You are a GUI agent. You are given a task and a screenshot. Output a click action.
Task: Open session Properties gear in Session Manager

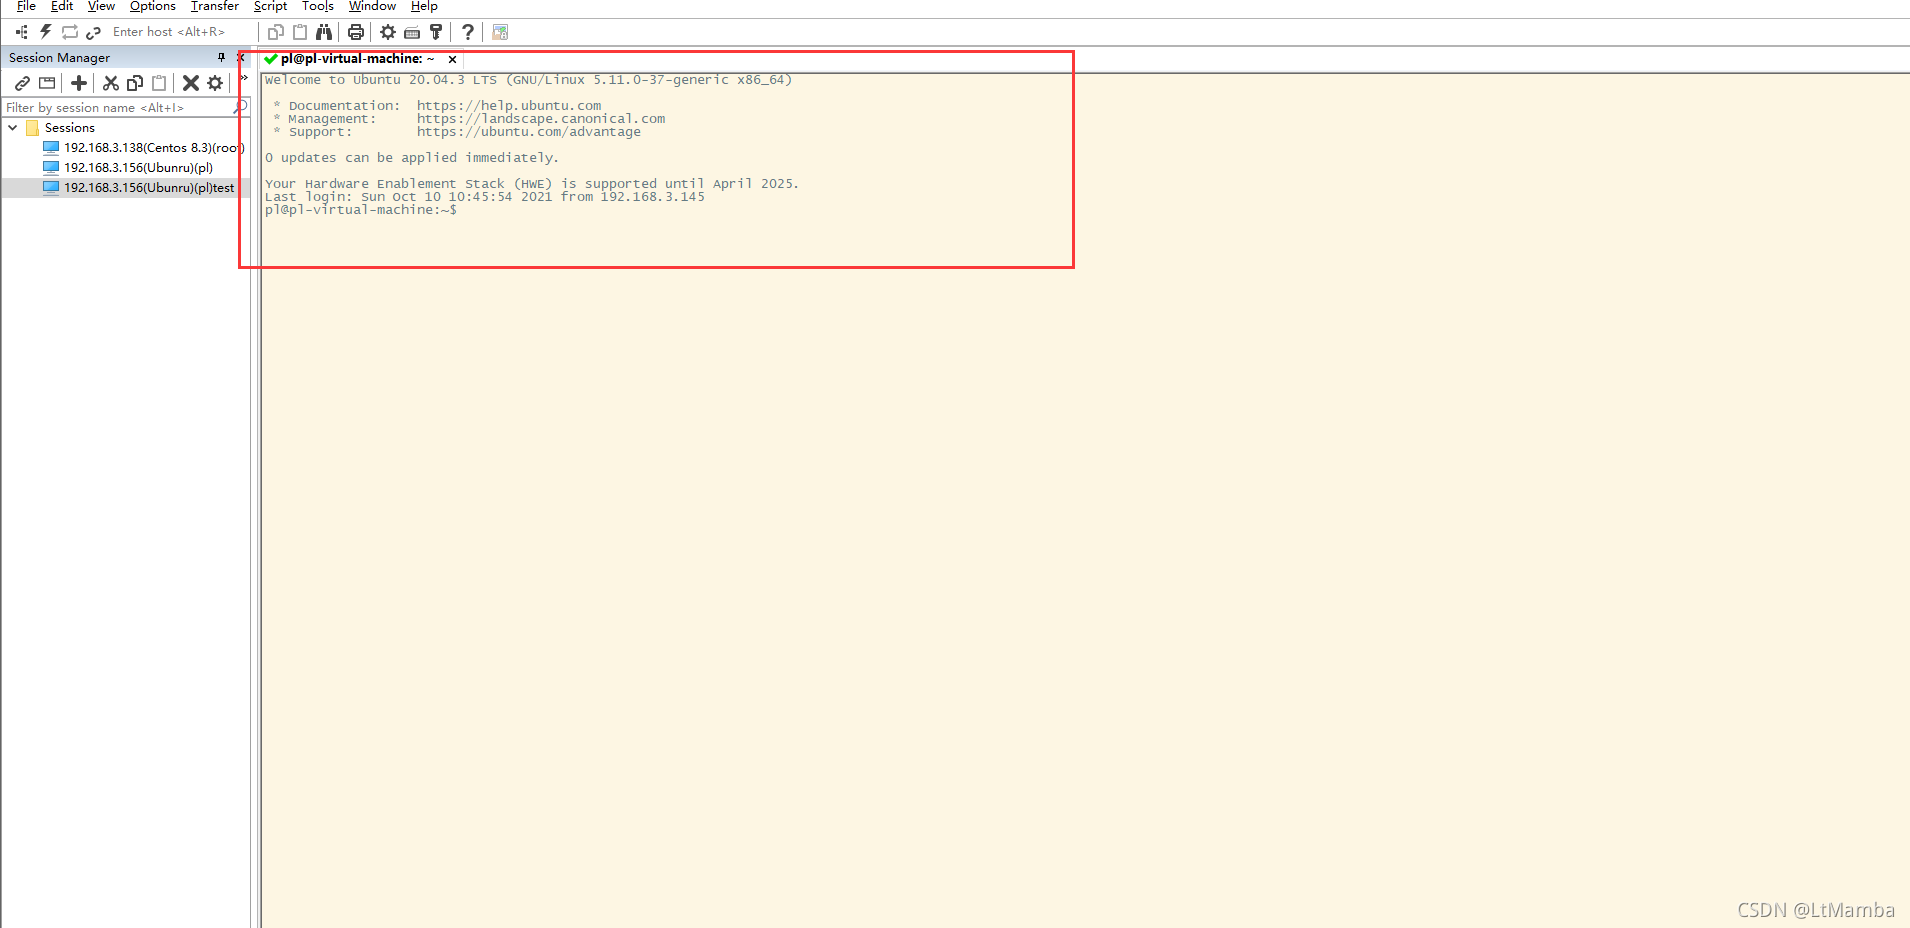click(215, 83)
